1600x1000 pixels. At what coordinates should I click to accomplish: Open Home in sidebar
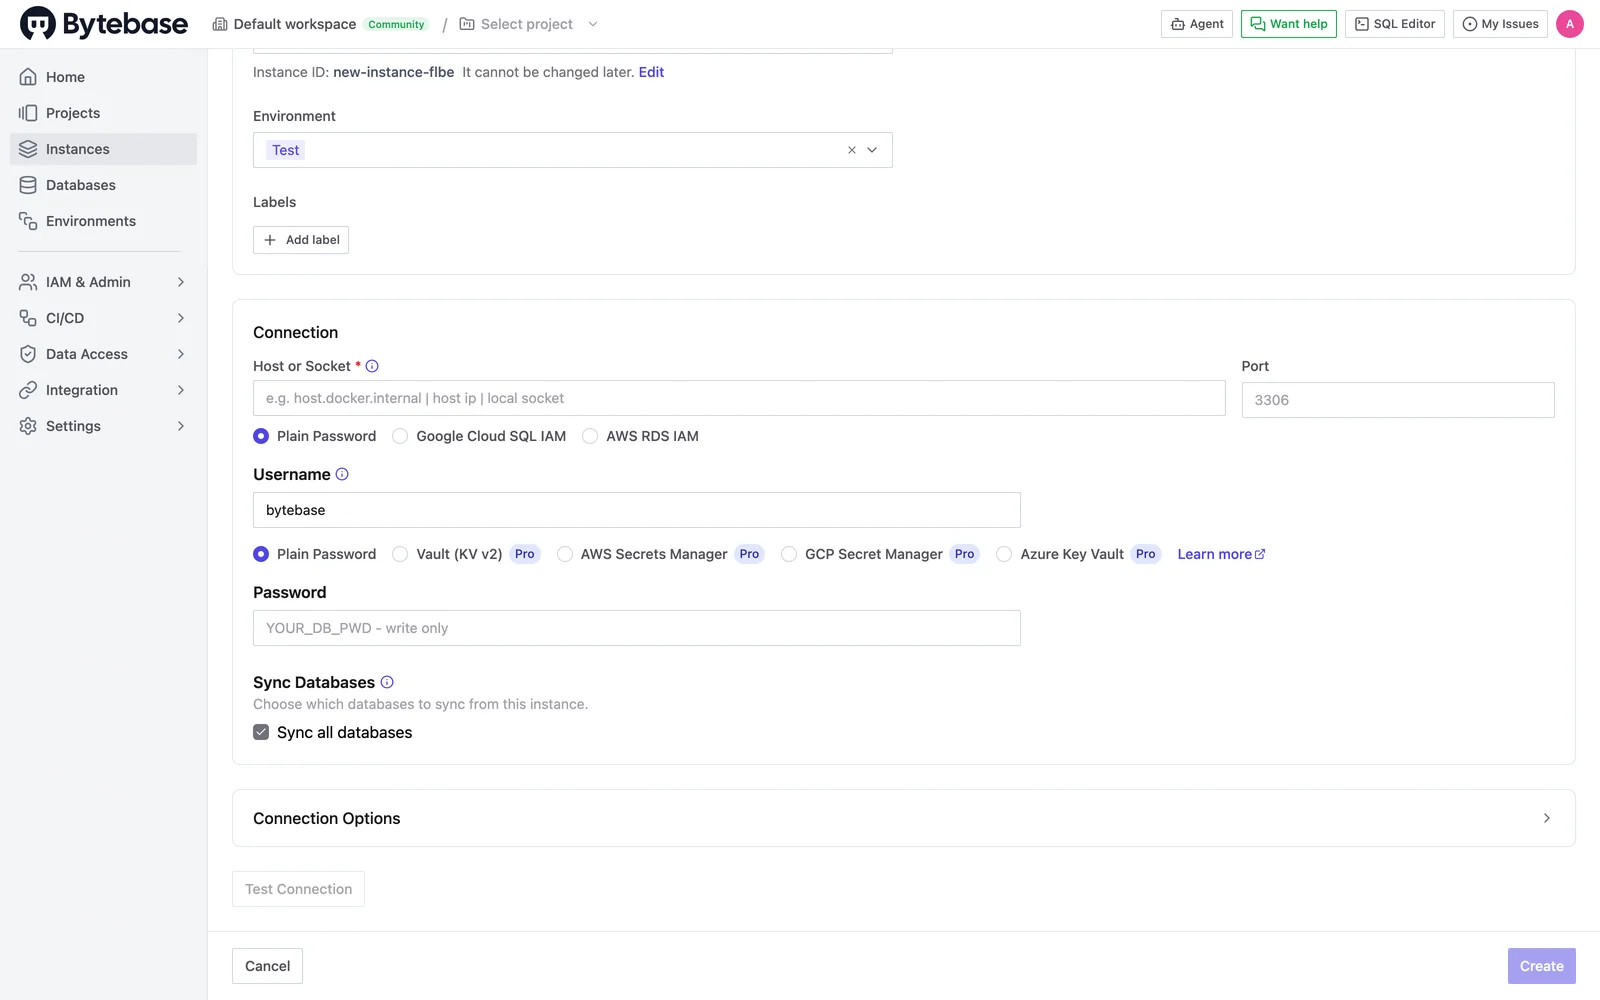point(103,77)
